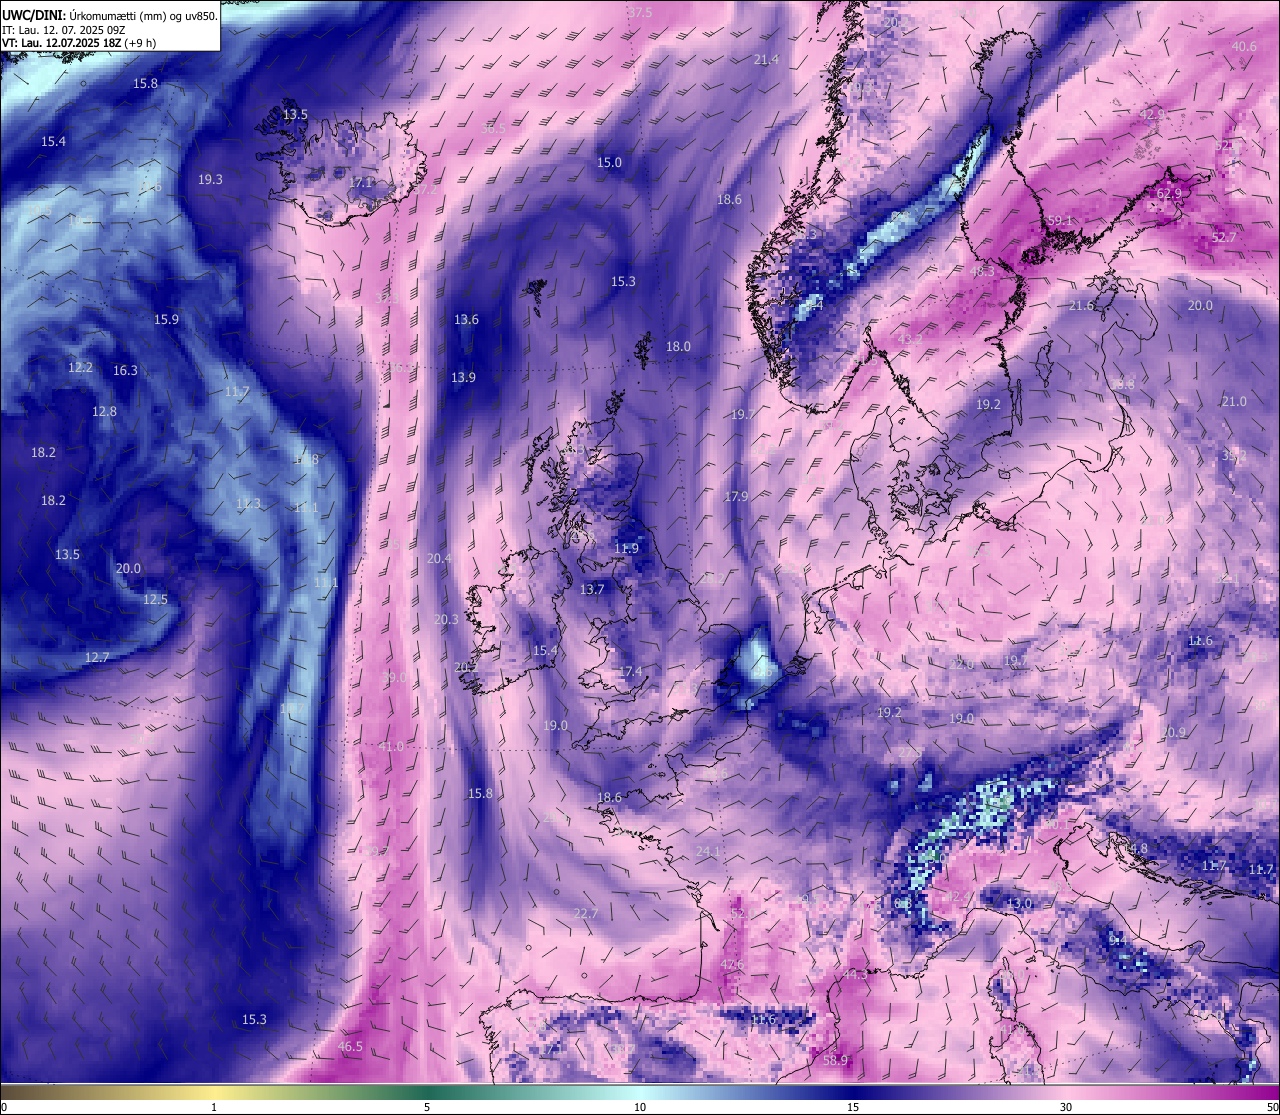Click the 15 label on the color bar
1280x1115 pixels.
(x=853, y=1107)
